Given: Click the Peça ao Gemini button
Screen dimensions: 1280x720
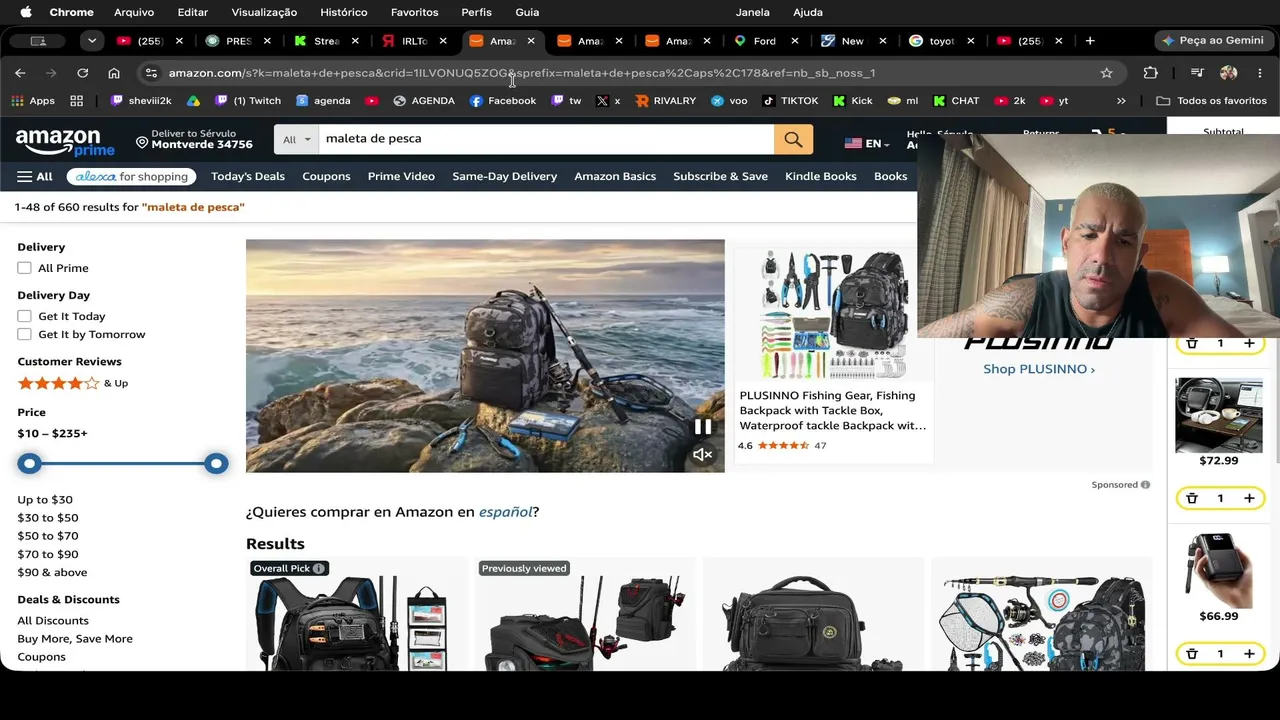Looking at the screenshot, I should [1213, 41].
